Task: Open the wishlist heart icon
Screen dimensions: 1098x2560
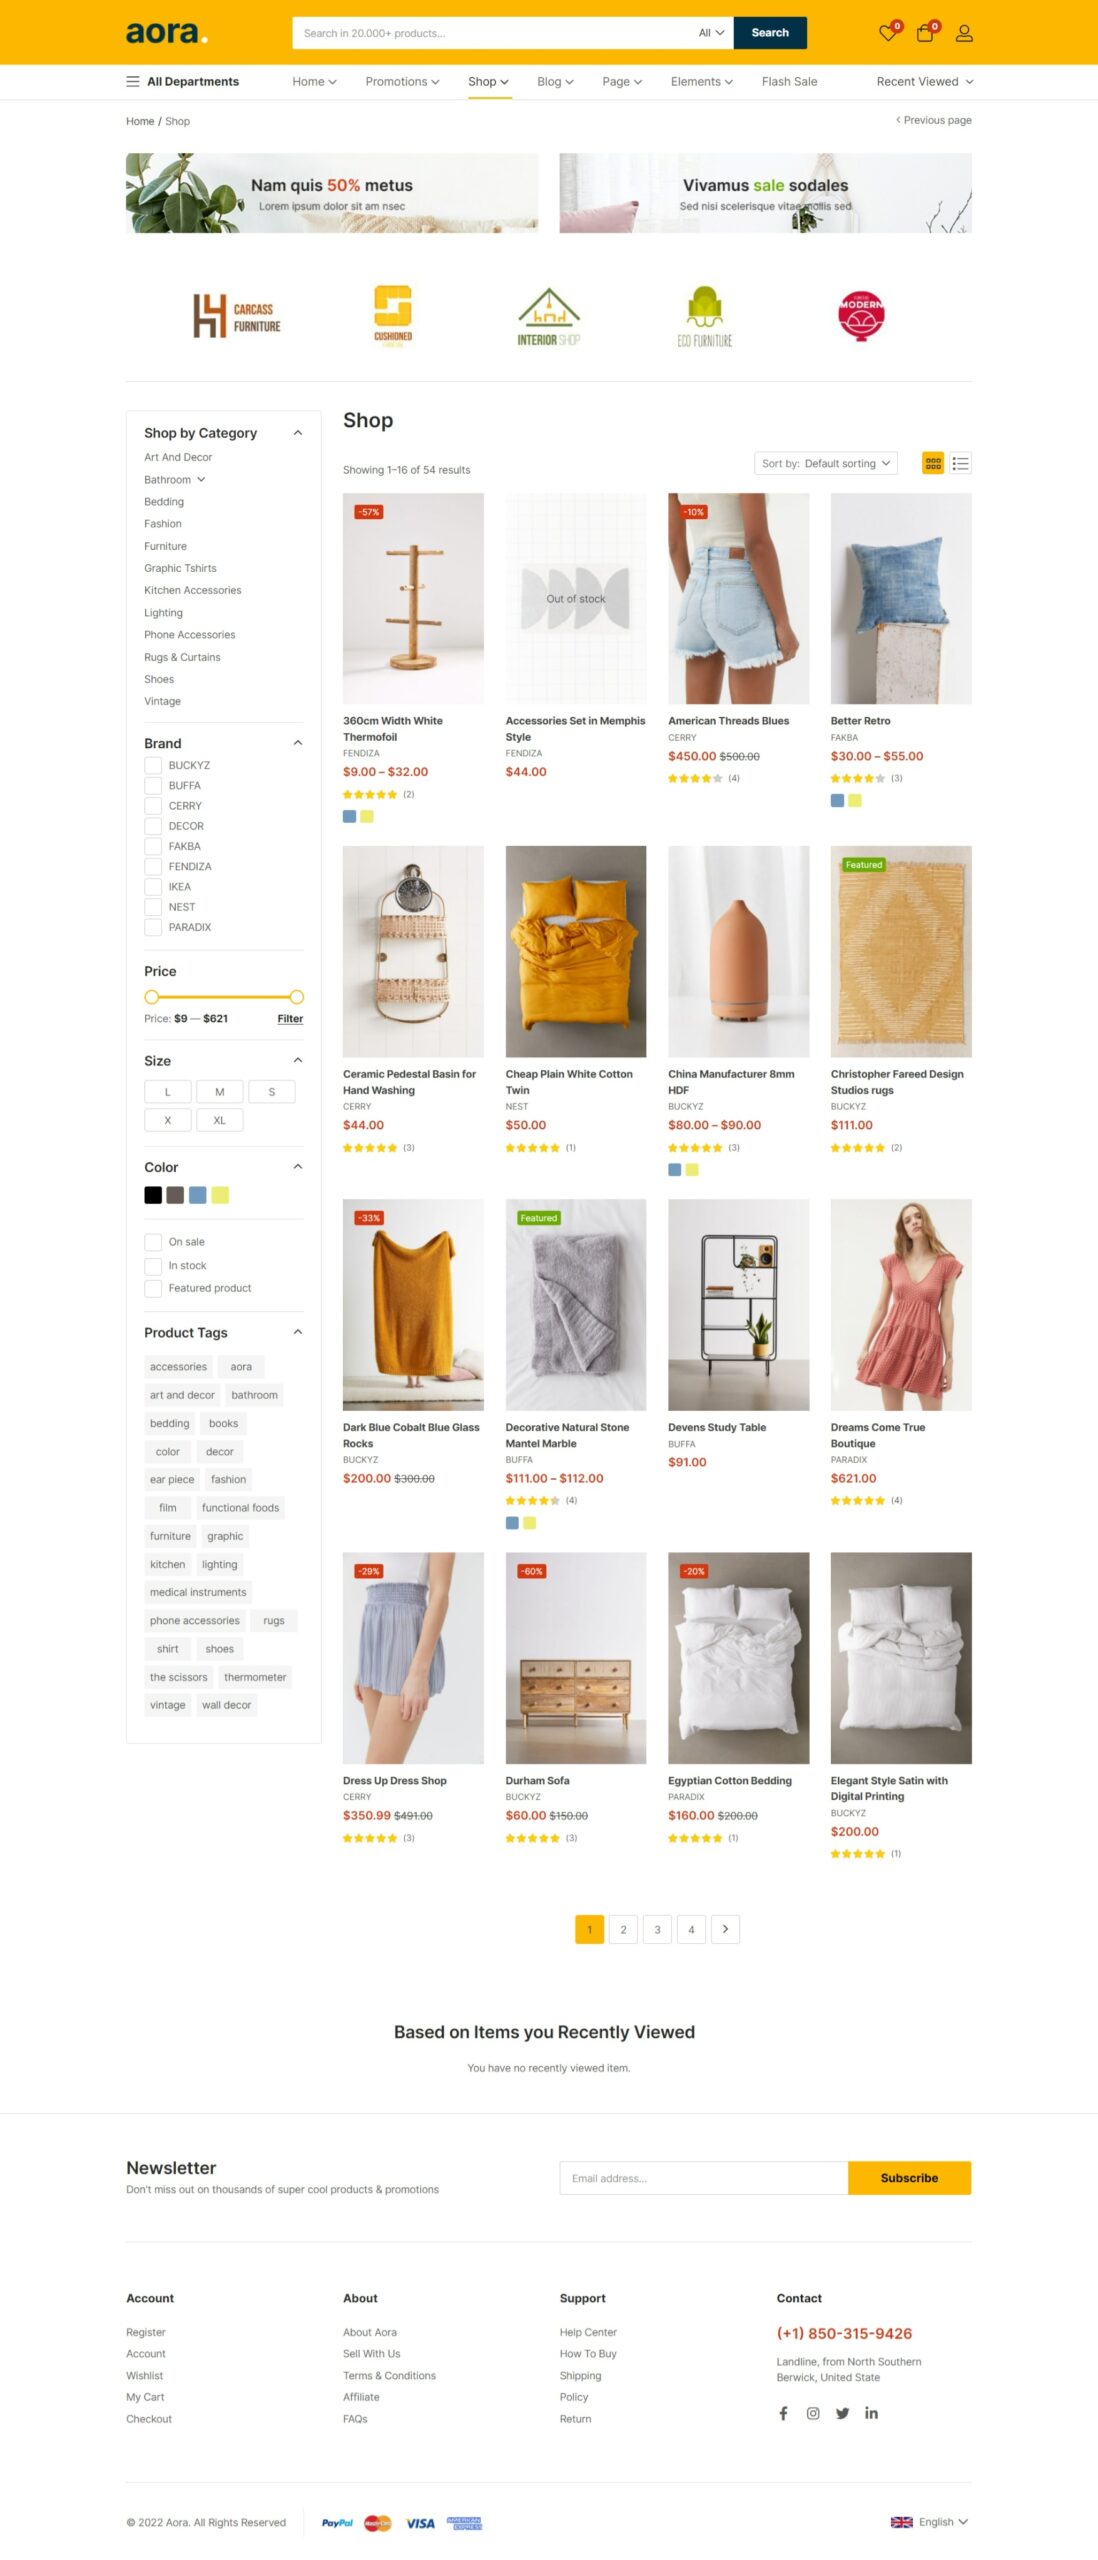Action: click(888, 33)
